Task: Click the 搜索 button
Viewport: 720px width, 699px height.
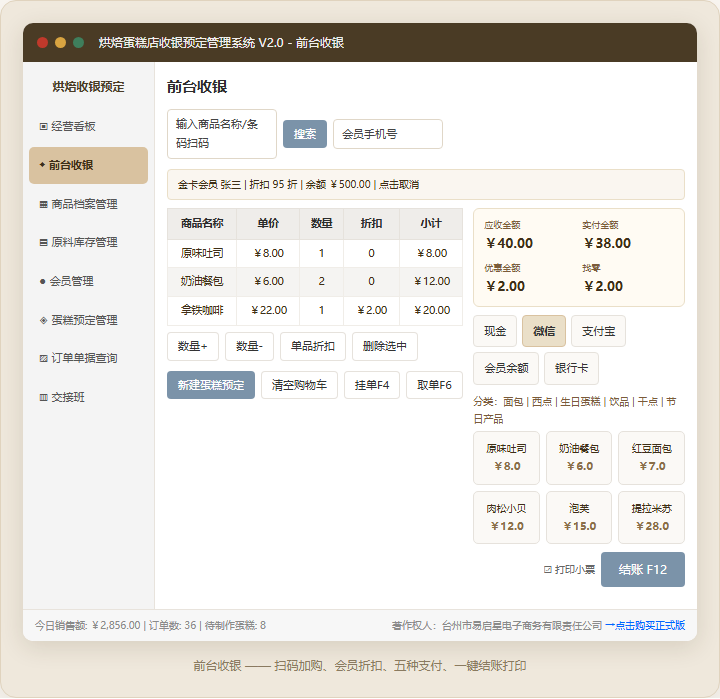Action: pyautogui.click(x=305, y=134)
